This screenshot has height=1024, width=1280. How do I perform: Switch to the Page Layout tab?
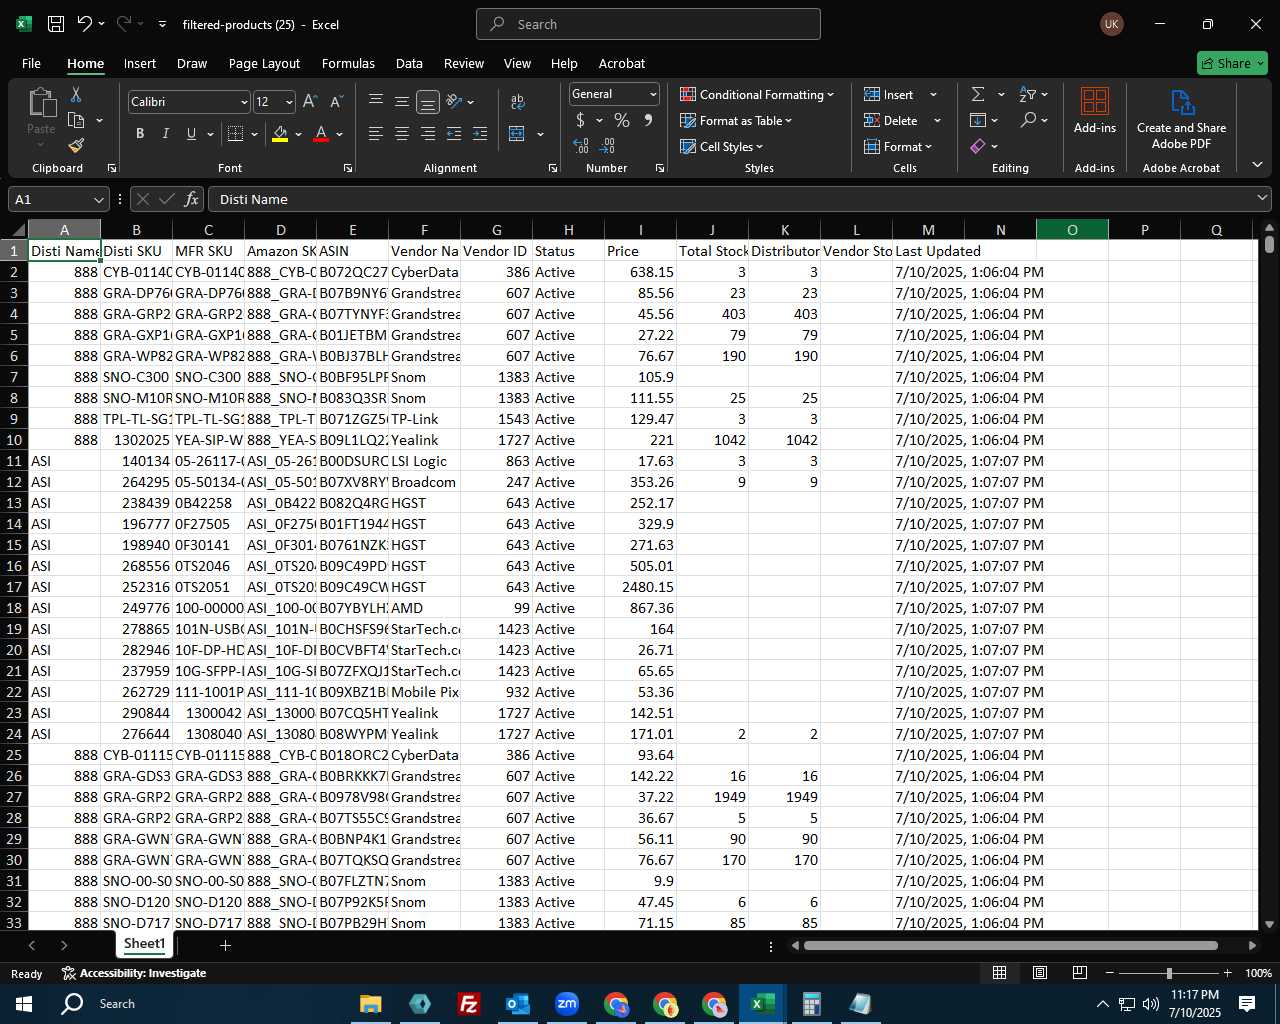(x=264, y=63)
